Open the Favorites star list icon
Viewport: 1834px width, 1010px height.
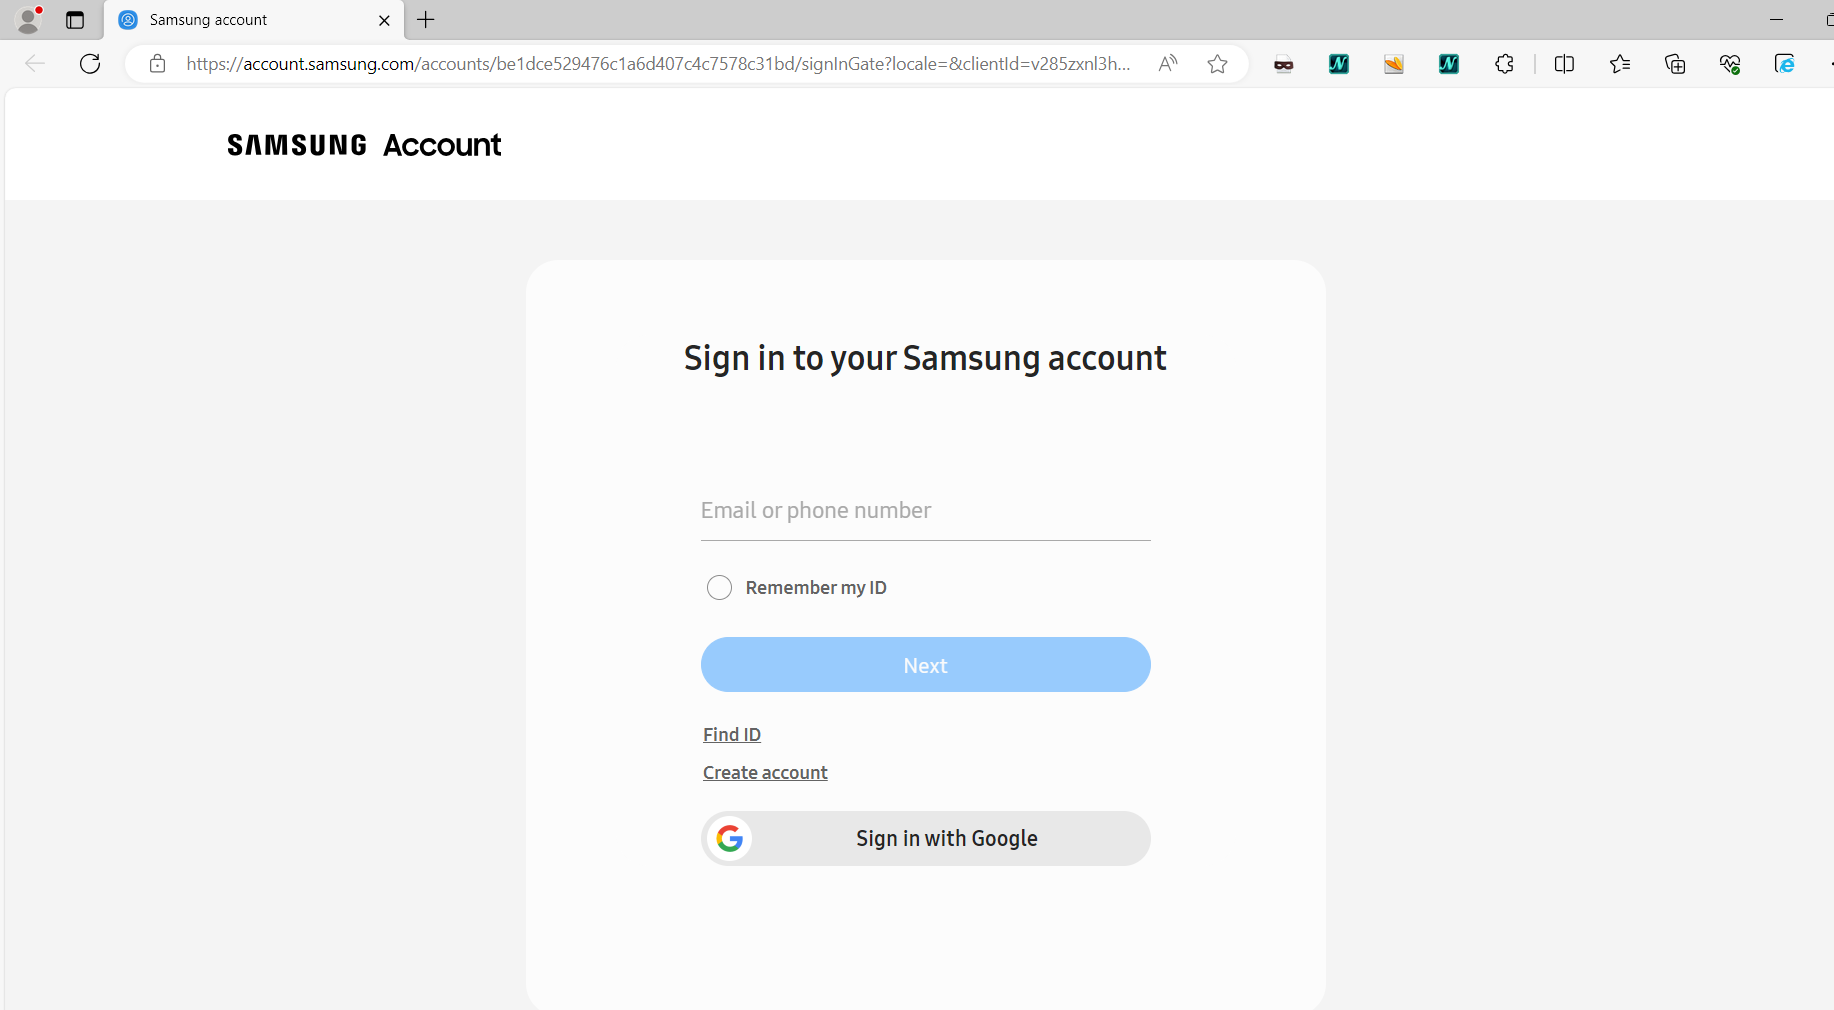pyautogui.click(x=1620, y=63)
